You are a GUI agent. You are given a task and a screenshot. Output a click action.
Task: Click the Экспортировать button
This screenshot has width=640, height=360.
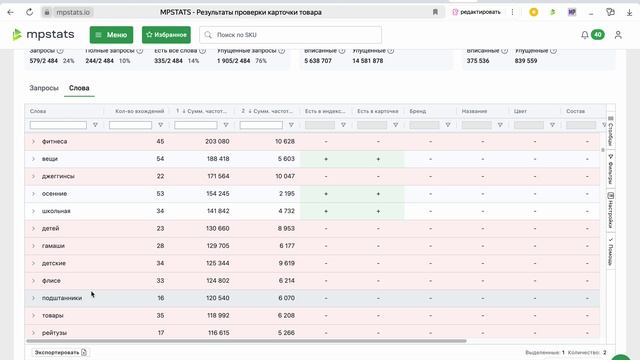point(60,352)
